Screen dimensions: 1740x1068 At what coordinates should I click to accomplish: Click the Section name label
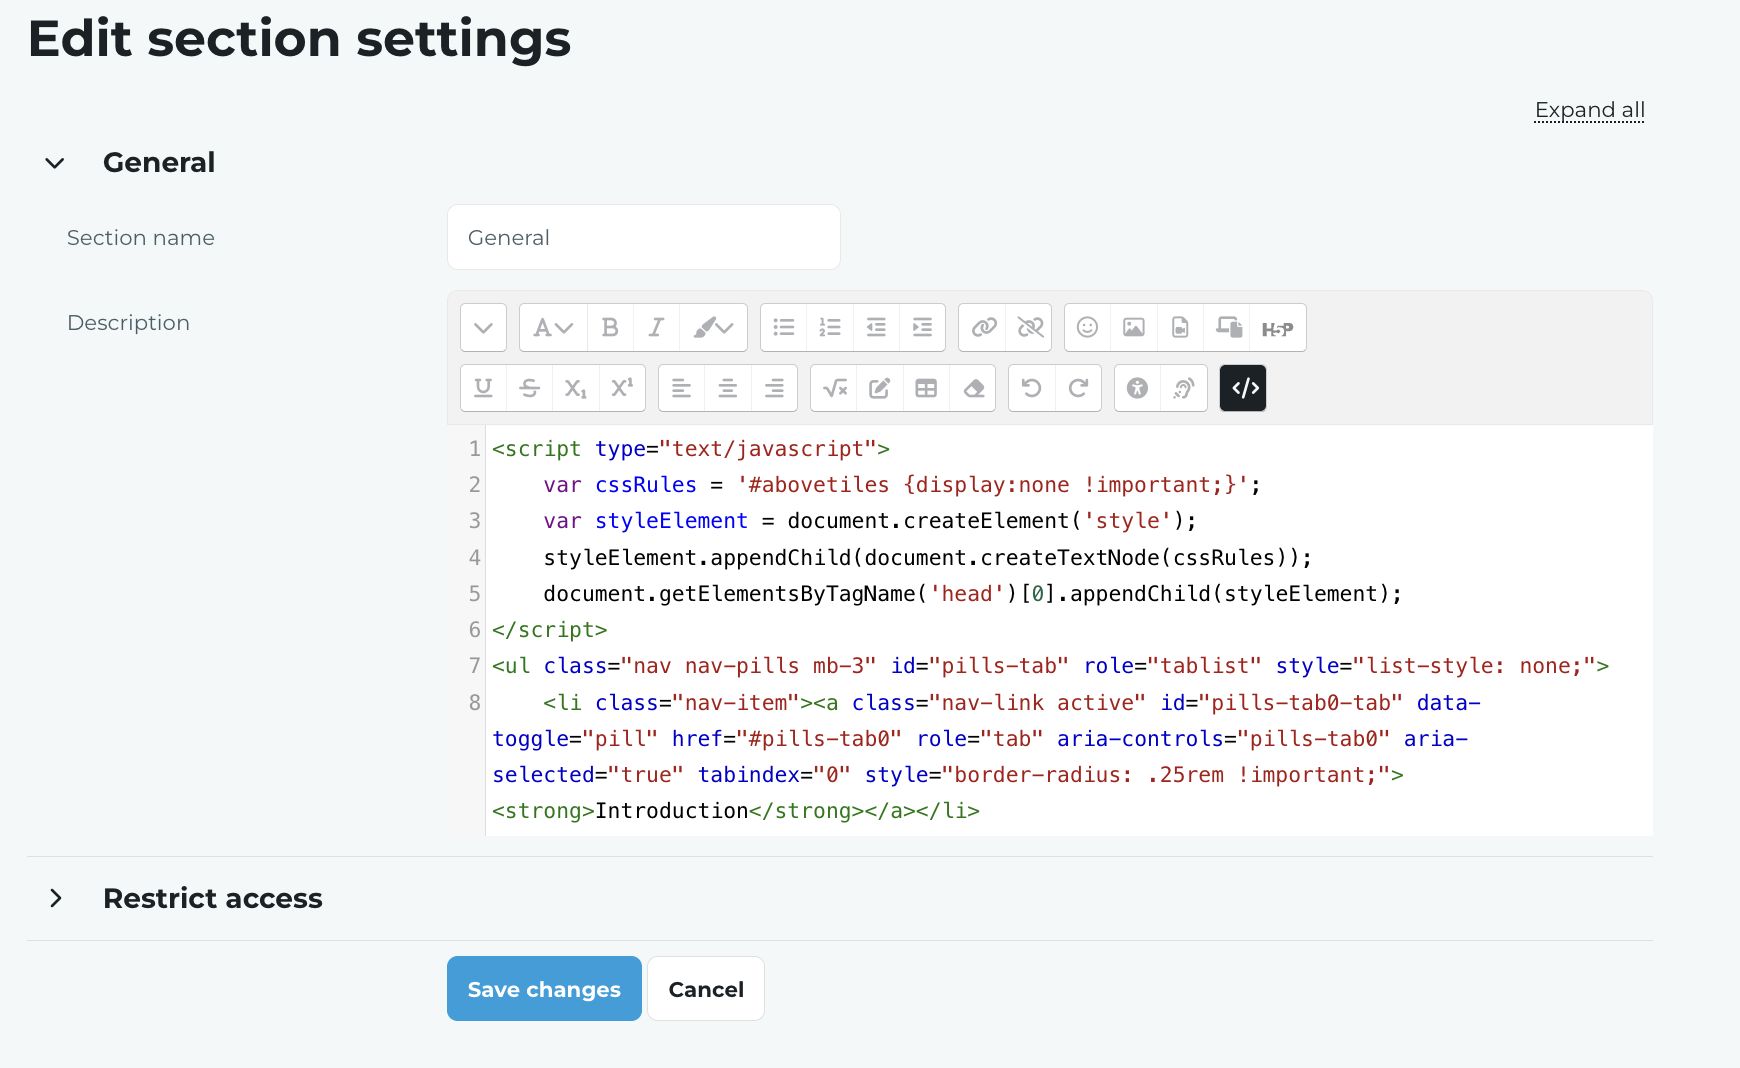point(141,238)
